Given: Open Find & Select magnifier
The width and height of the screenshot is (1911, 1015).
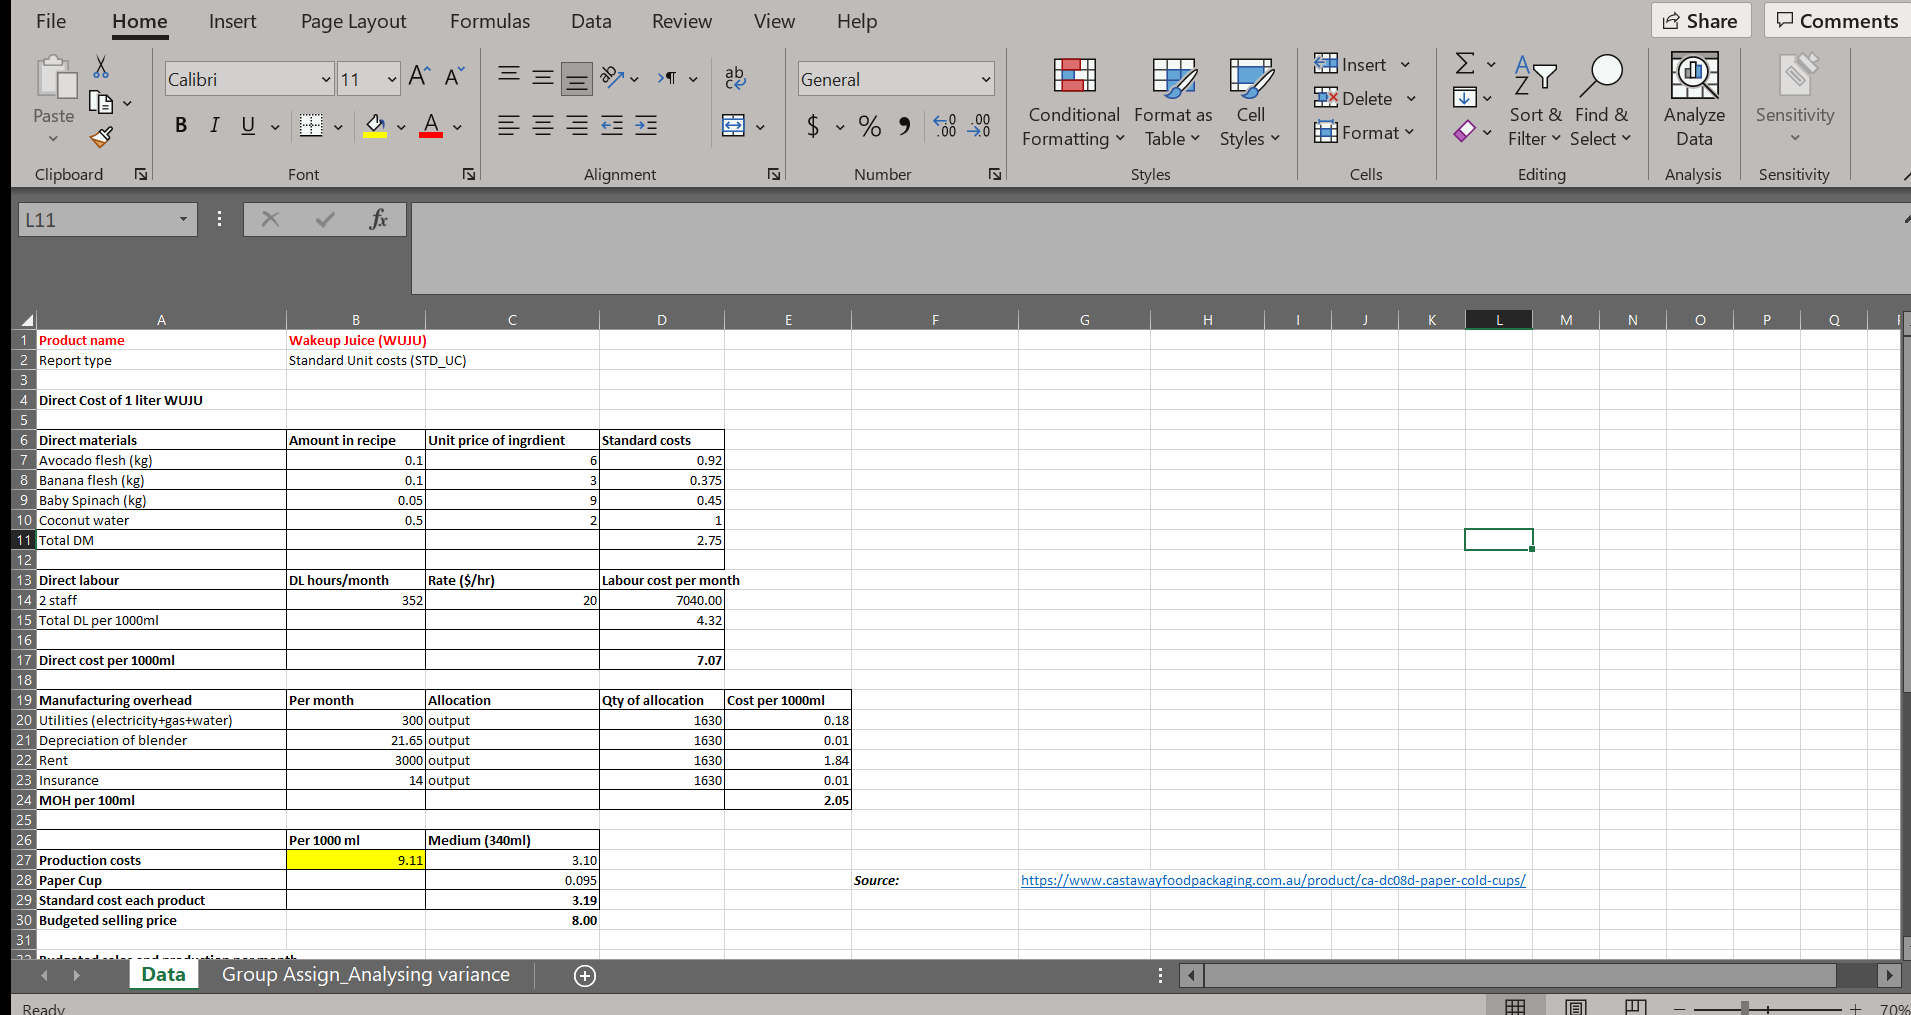Looking at the screenshot, I should (1601, 102).
